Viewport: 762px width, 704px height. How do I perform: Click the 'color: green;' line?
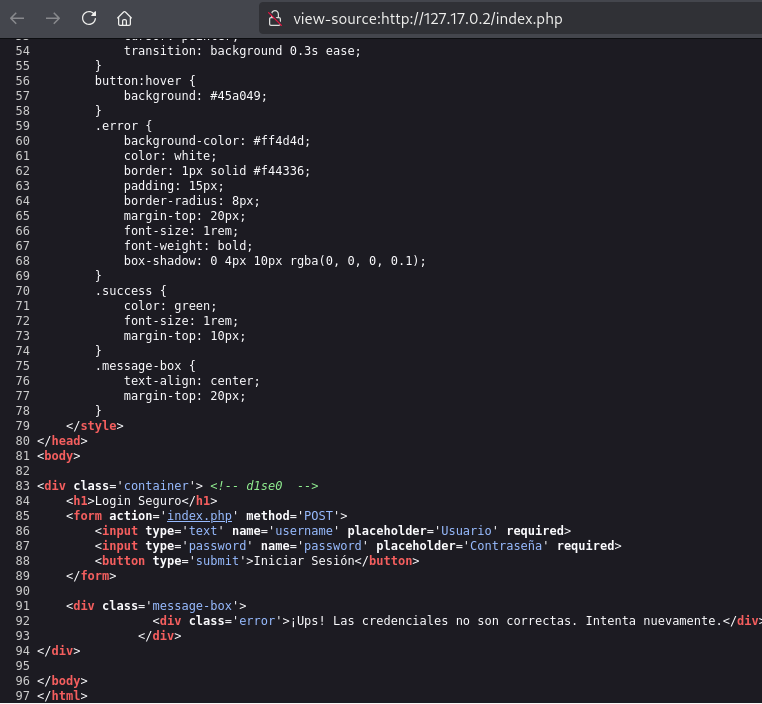point(170,306)
